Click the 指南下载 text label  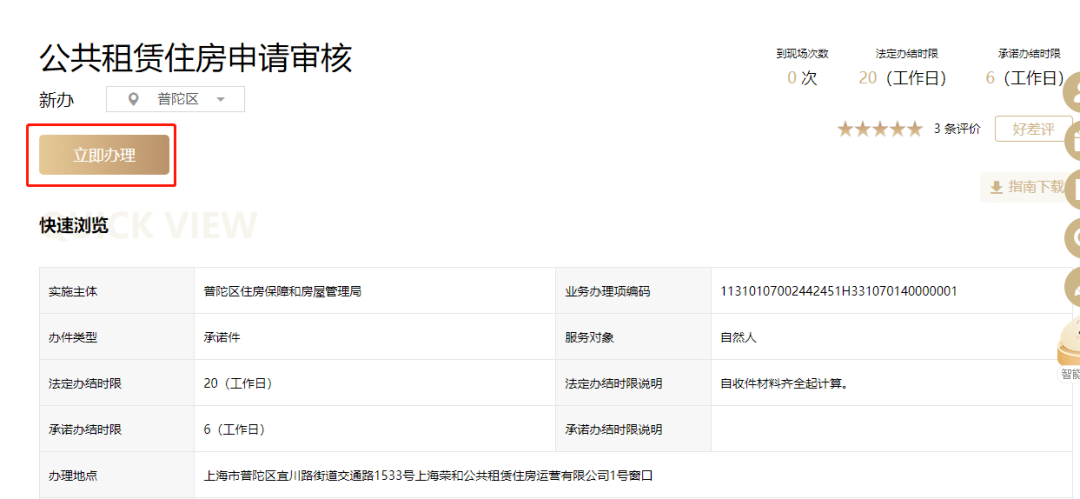coord(1037,187)
